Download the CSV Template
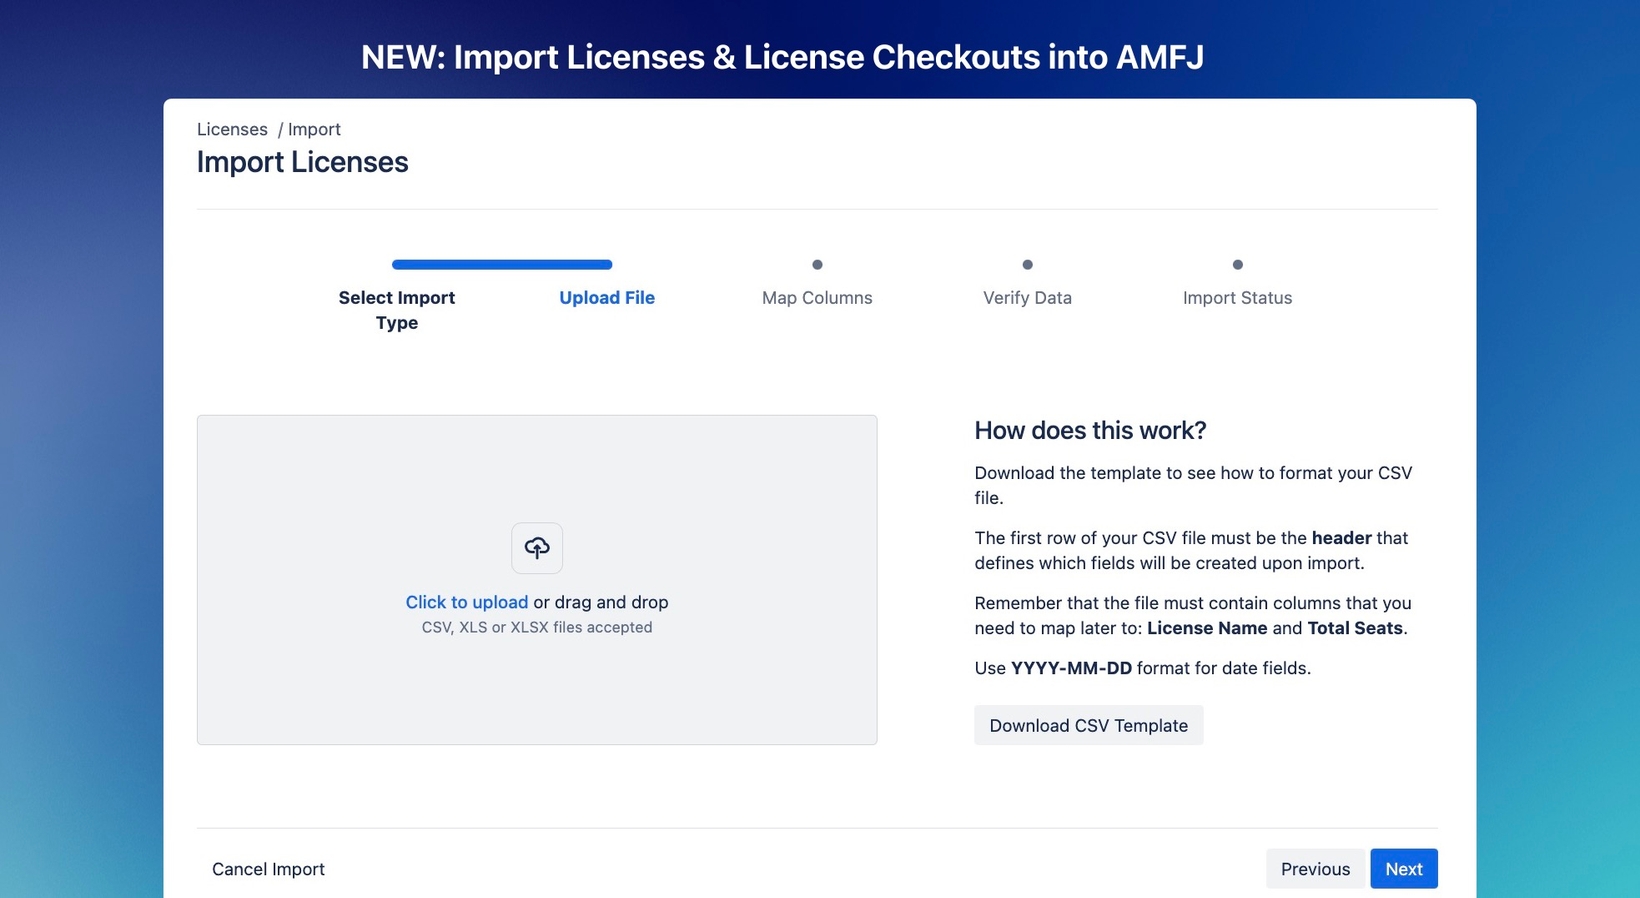The image size is (1640, 898). pyautogui.click(x=1088, y=725)
